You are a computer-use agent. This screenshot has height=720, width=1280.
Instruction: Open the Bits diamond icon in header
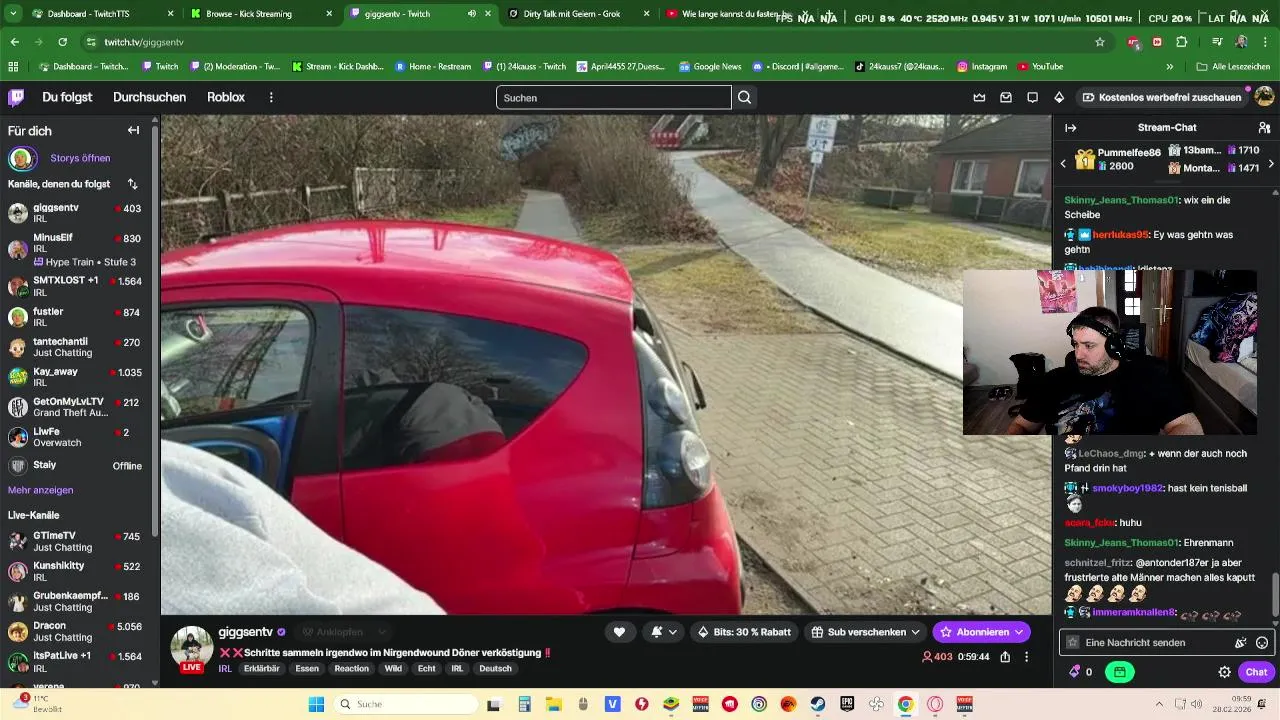(1059, 97)
